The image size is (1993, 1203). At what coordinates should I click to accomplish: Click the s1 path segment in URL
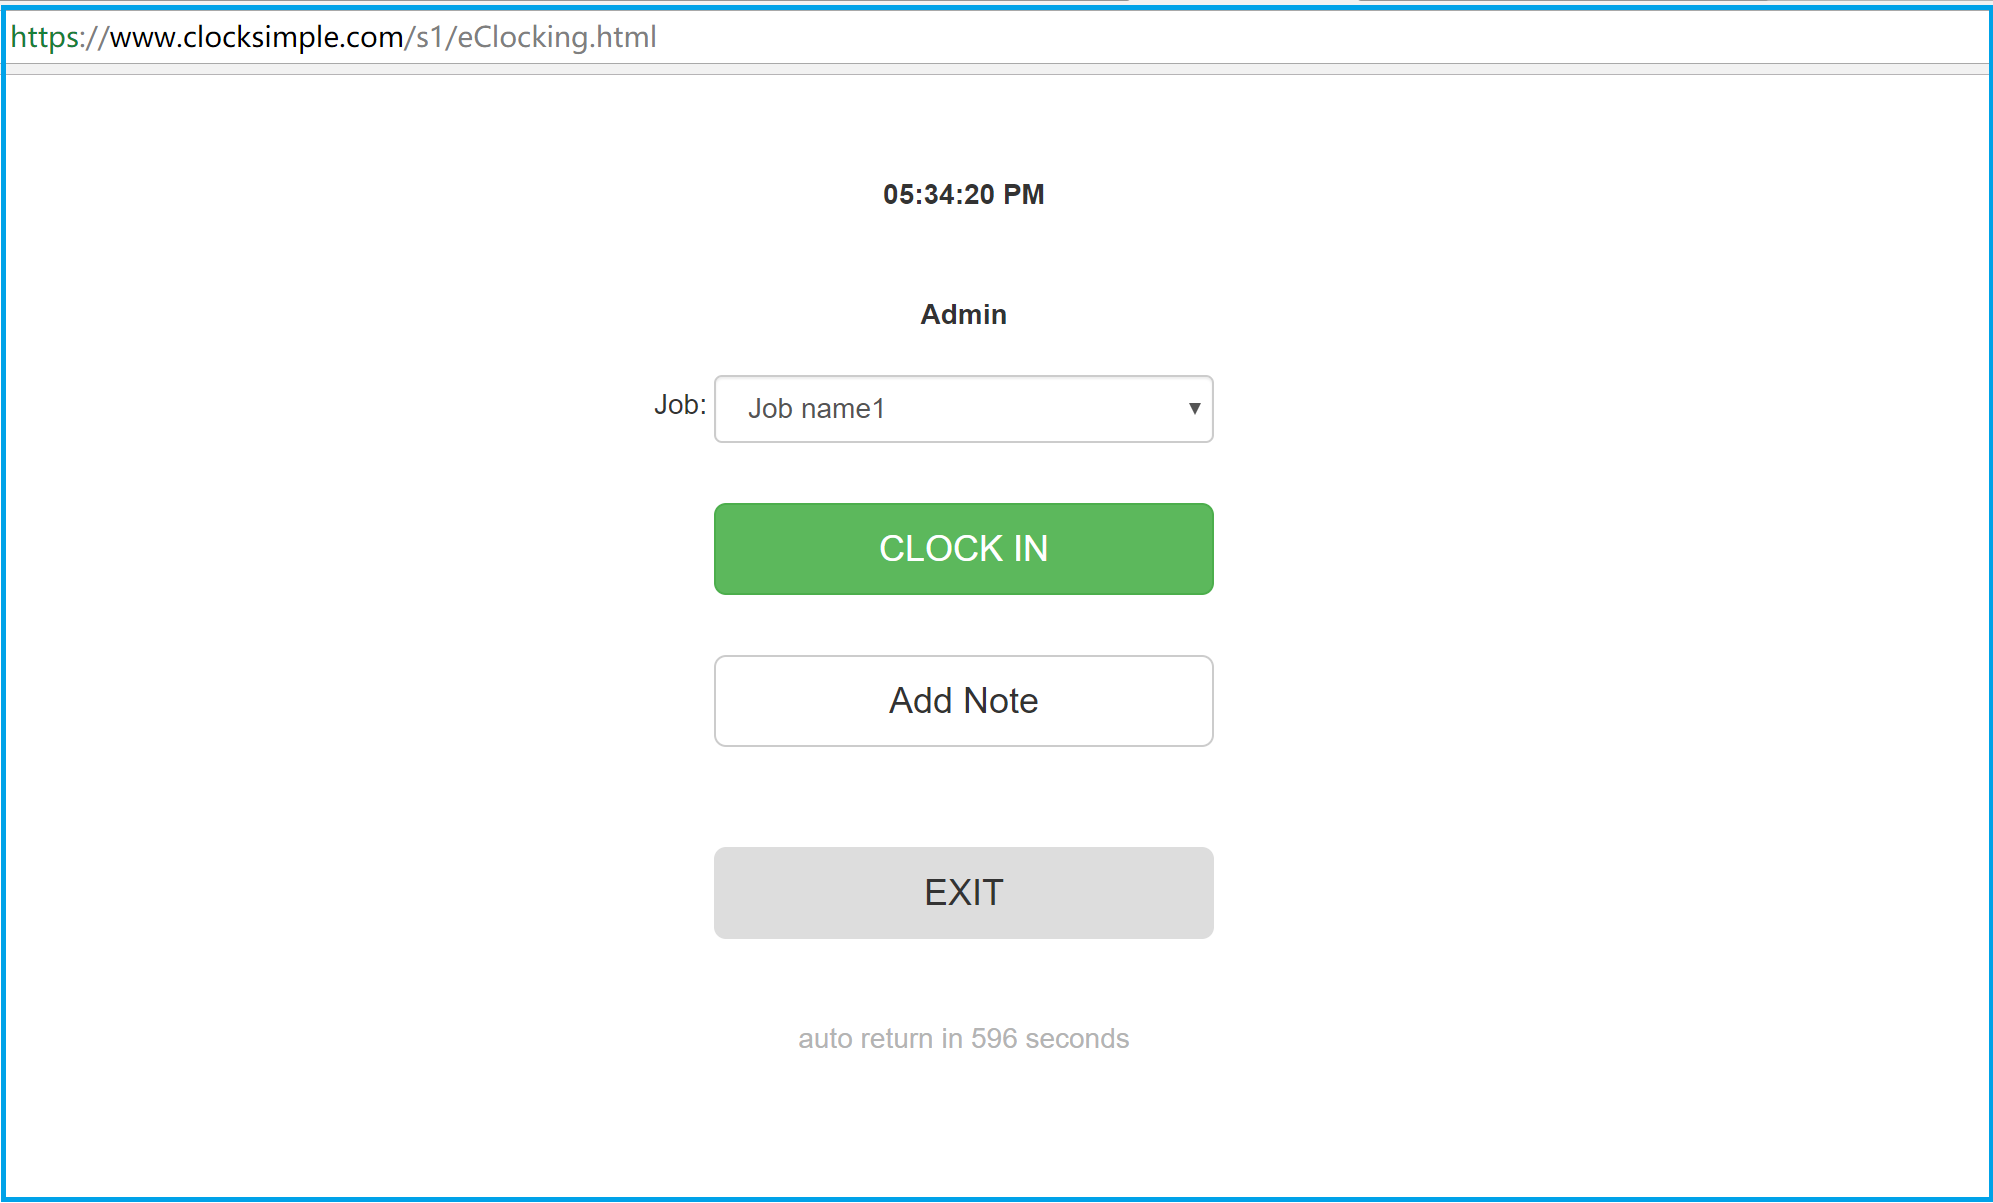pyautogui.click(x=430, y=37)
